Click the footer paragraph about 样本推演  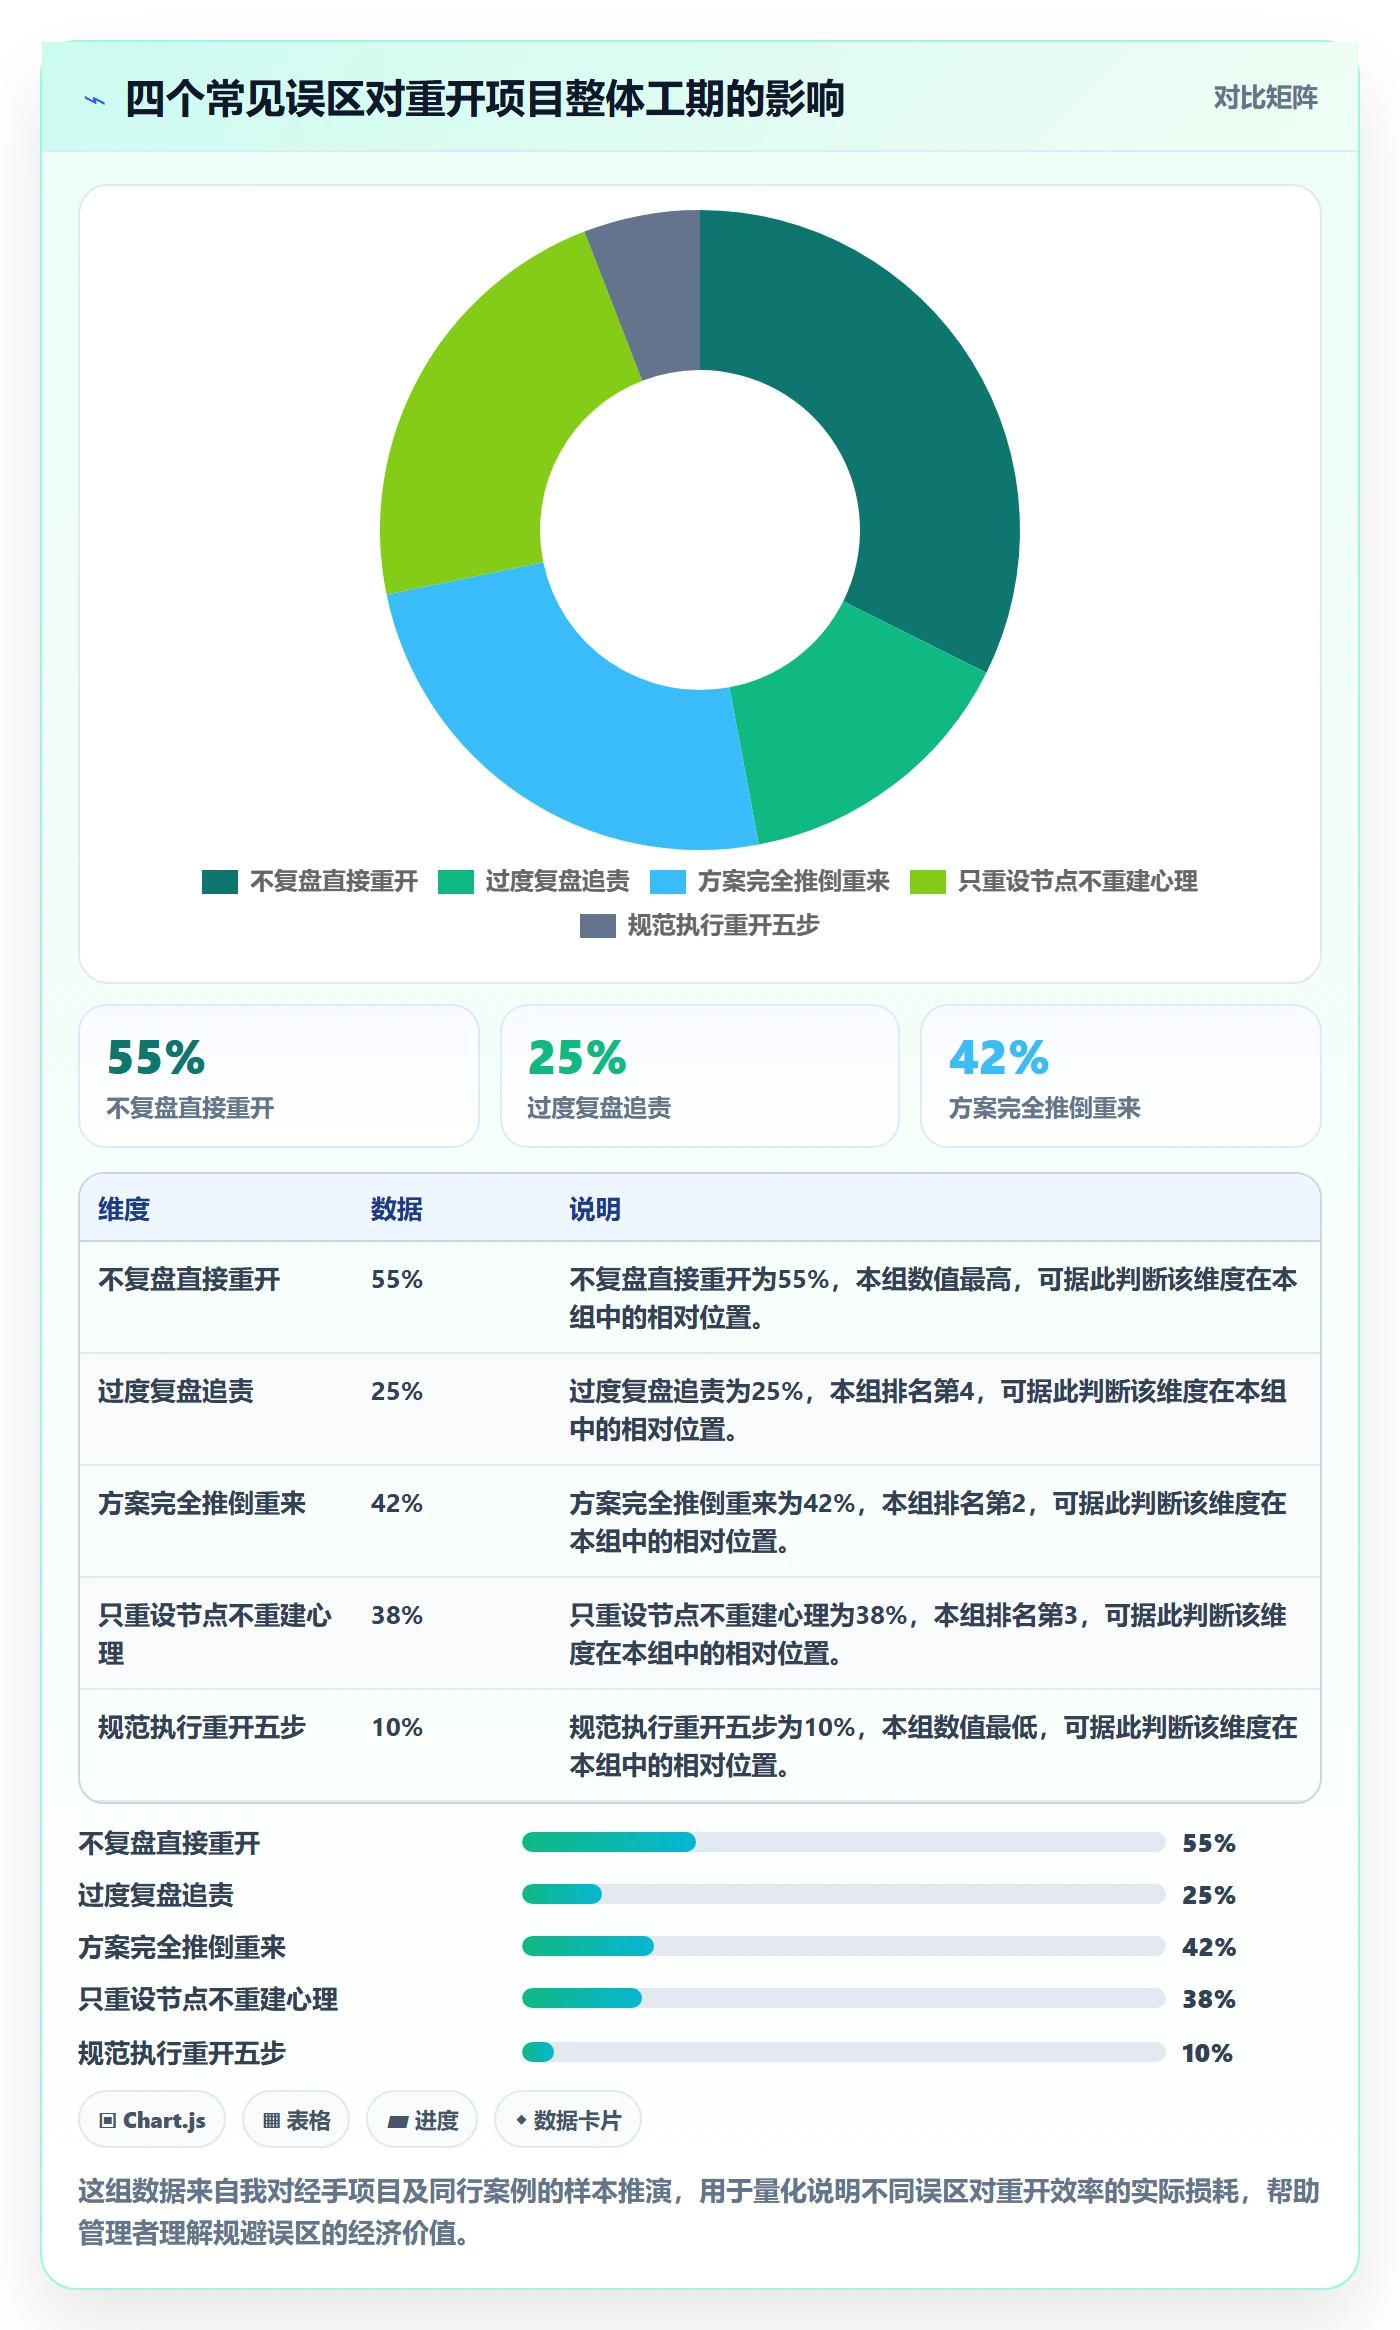699,2211
